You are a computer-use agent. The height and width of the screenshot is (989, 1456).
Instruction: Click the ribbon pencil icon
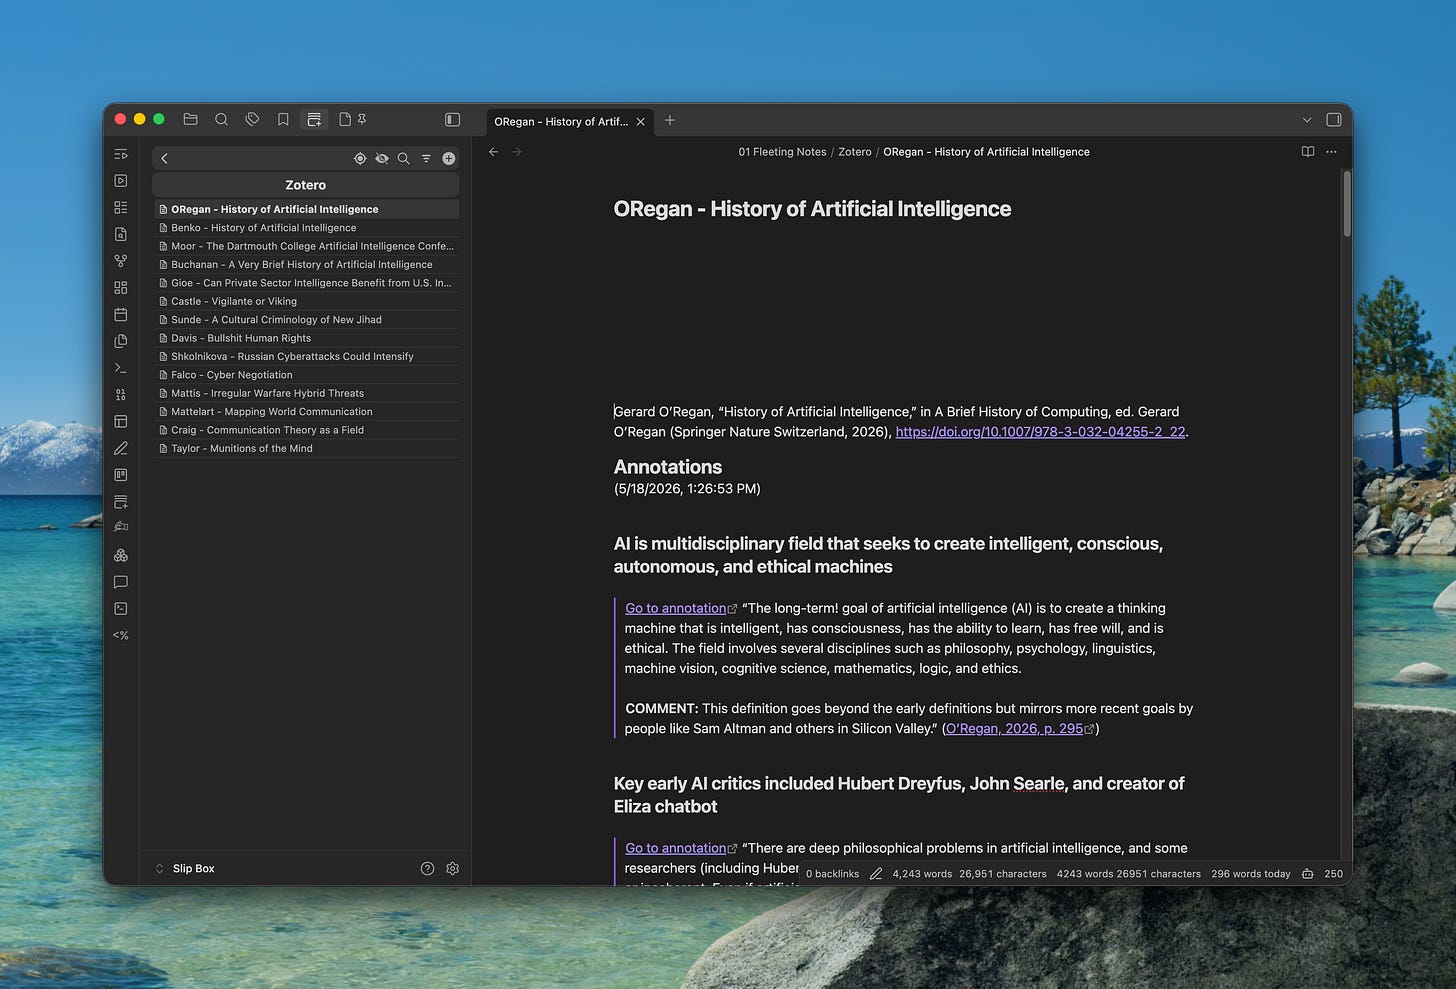[121, 448]
